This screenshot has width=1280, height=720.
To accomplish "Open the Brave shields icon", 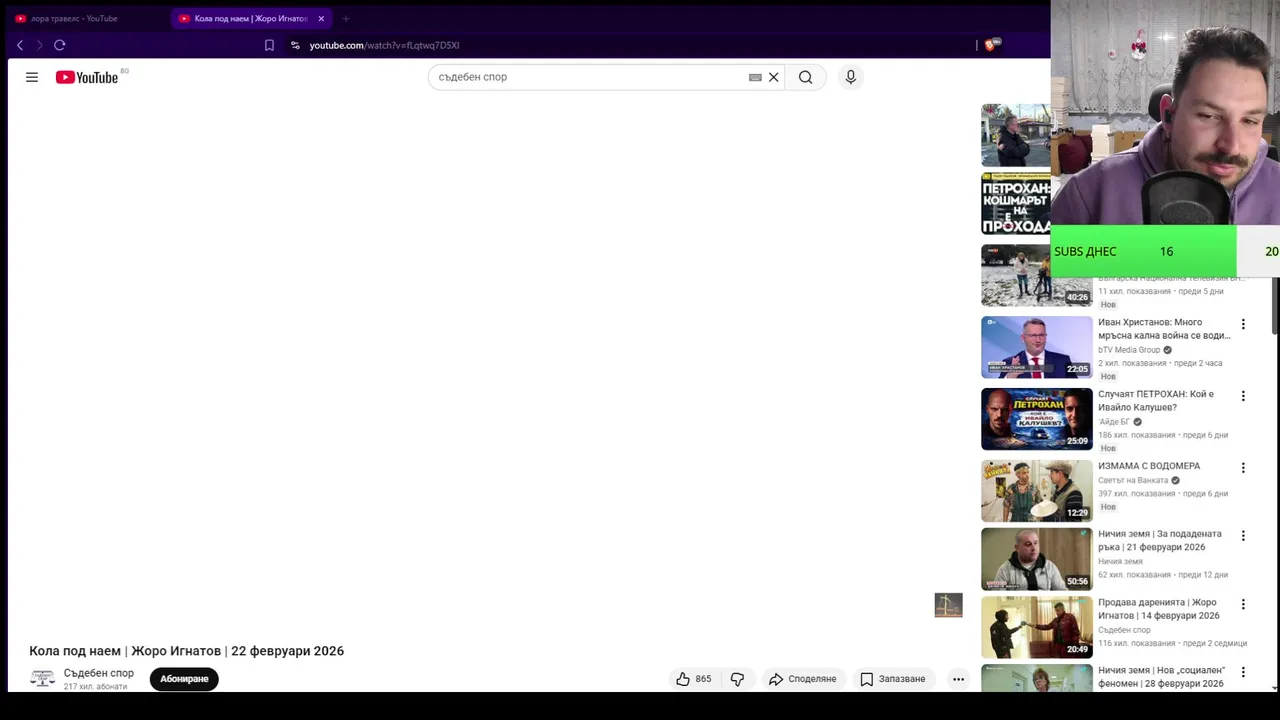I will pyautogui.click(x=990, y=45).
